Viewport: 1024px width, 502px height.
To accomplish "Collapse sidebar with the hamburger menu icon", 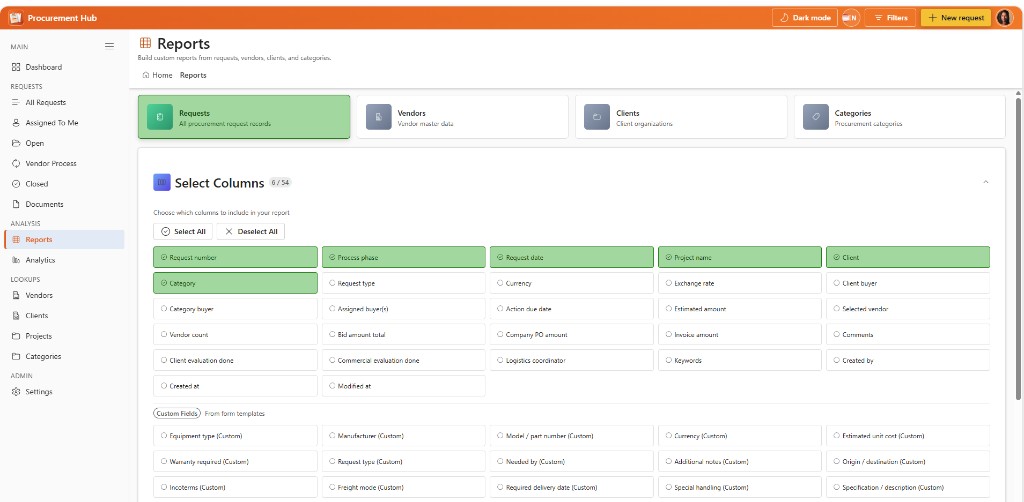I will (110, 46).
